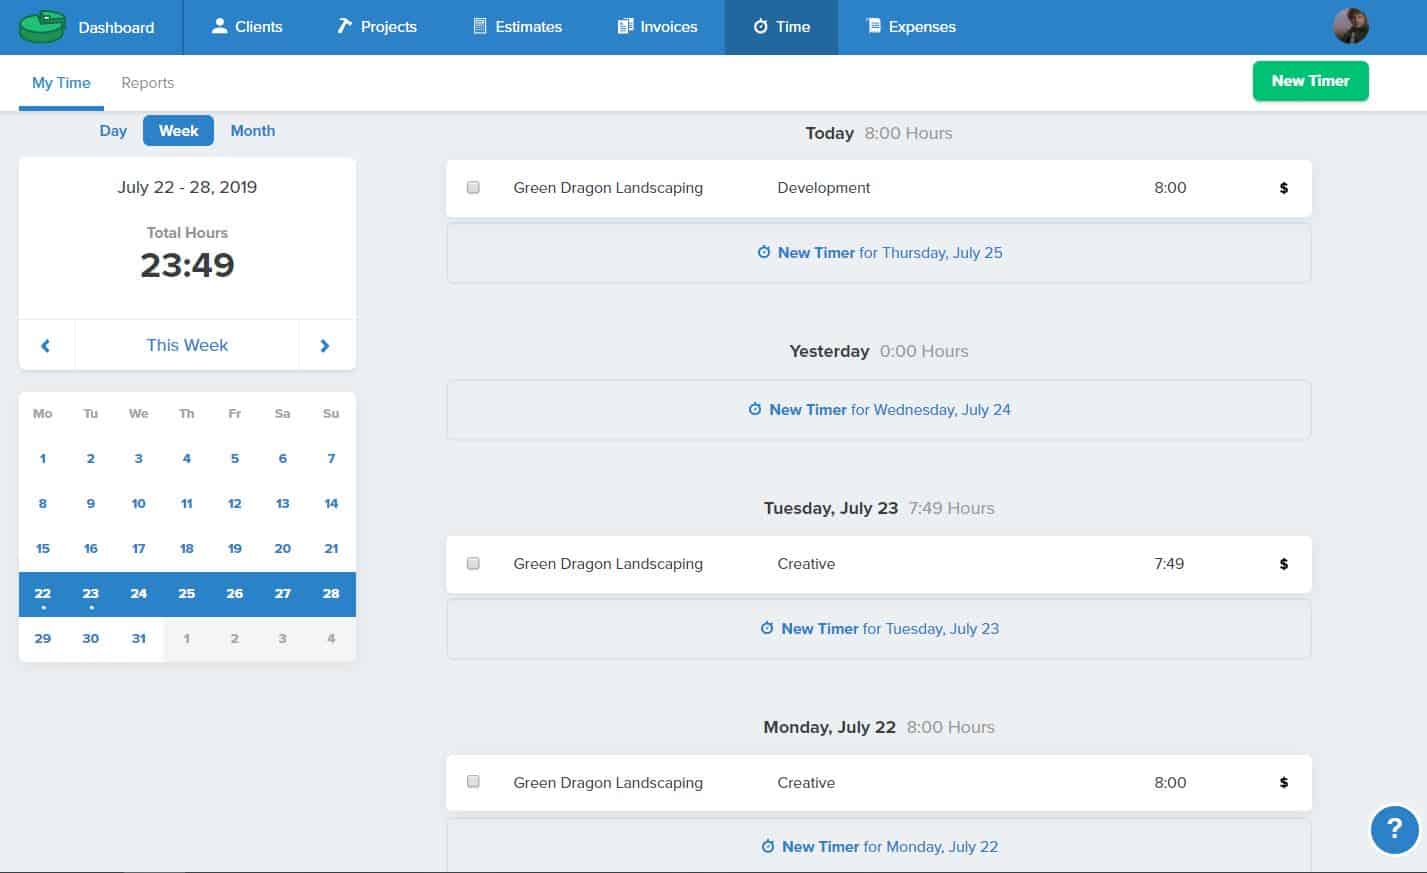Select July 25 in the calendar

pos(187,594)
